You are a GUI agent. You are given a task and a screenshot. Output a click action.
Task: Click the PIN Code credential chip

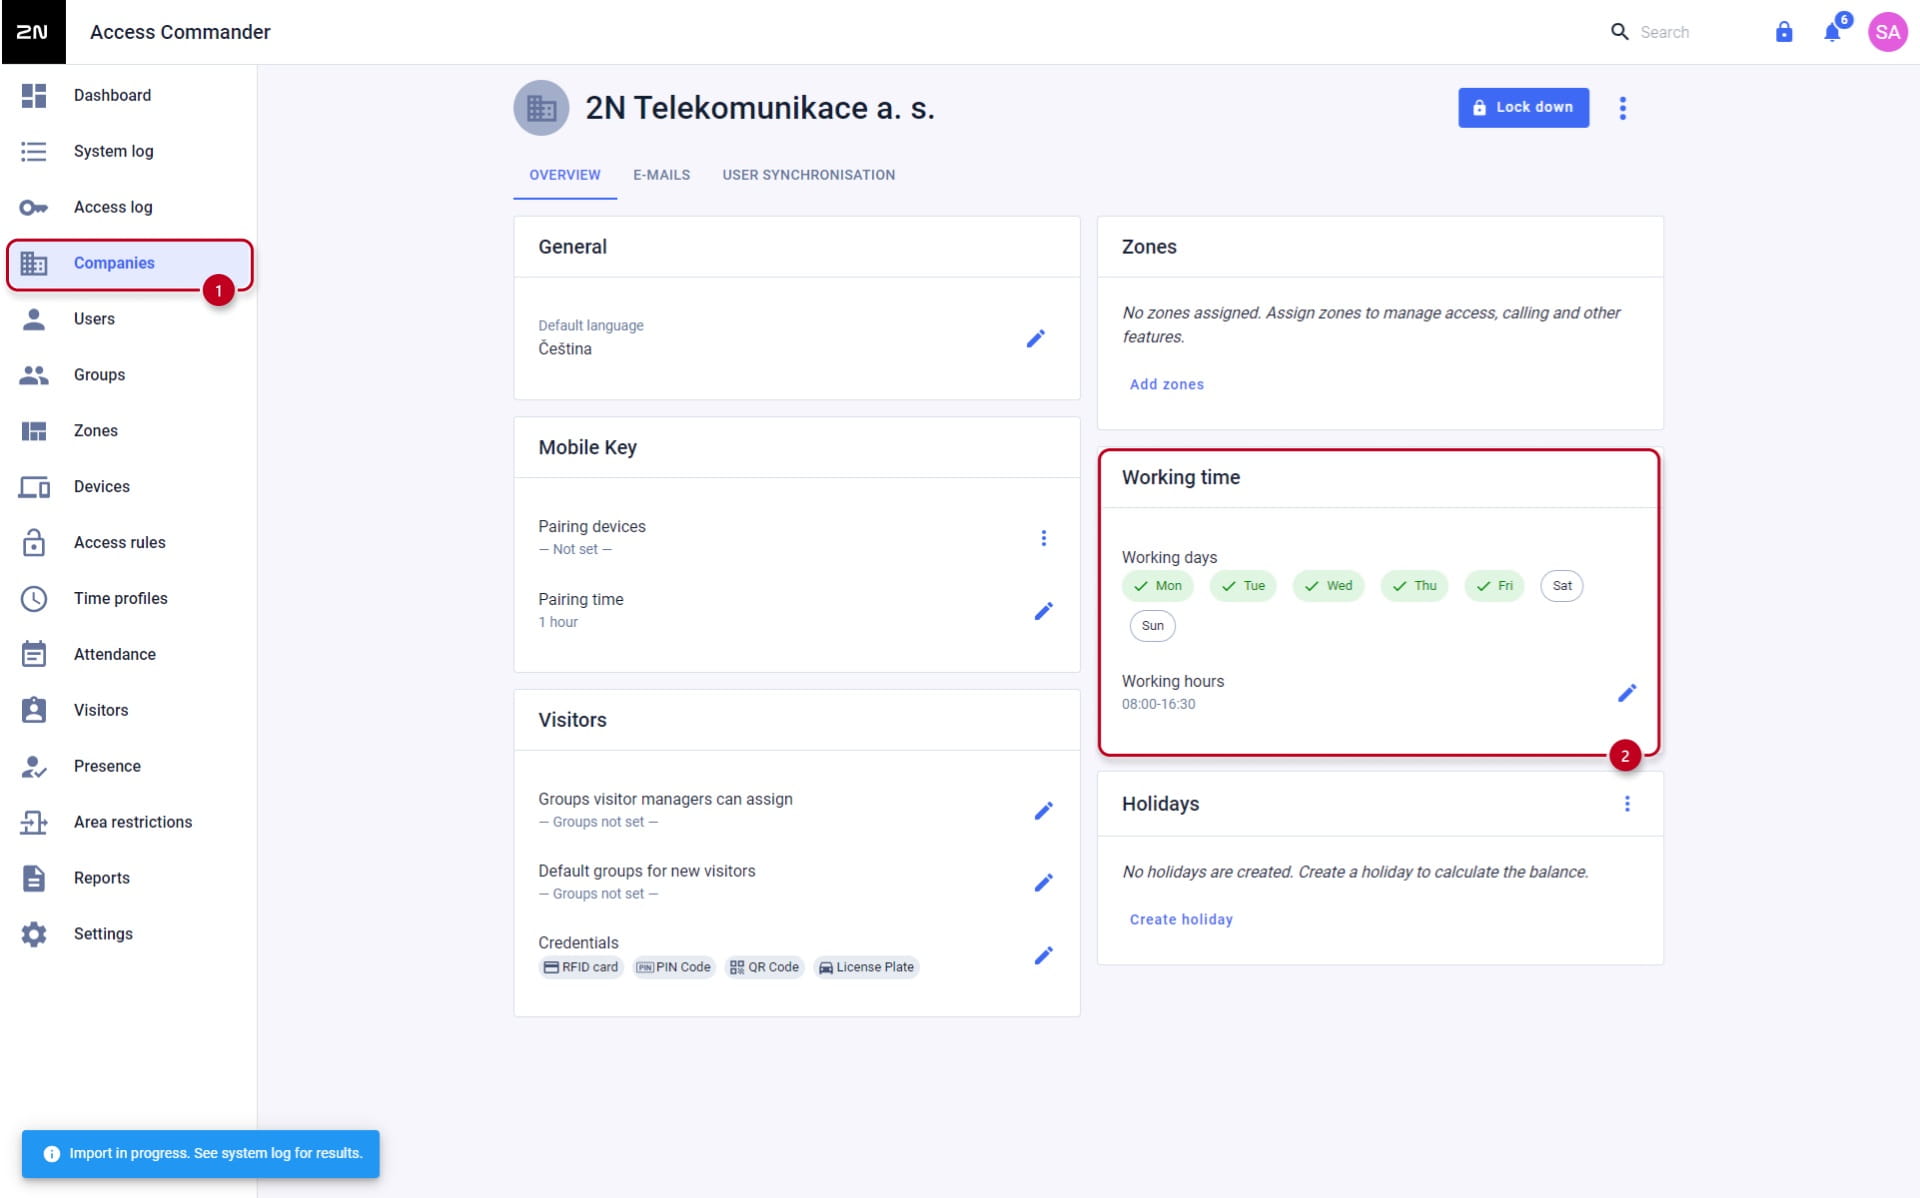(674, 967)
